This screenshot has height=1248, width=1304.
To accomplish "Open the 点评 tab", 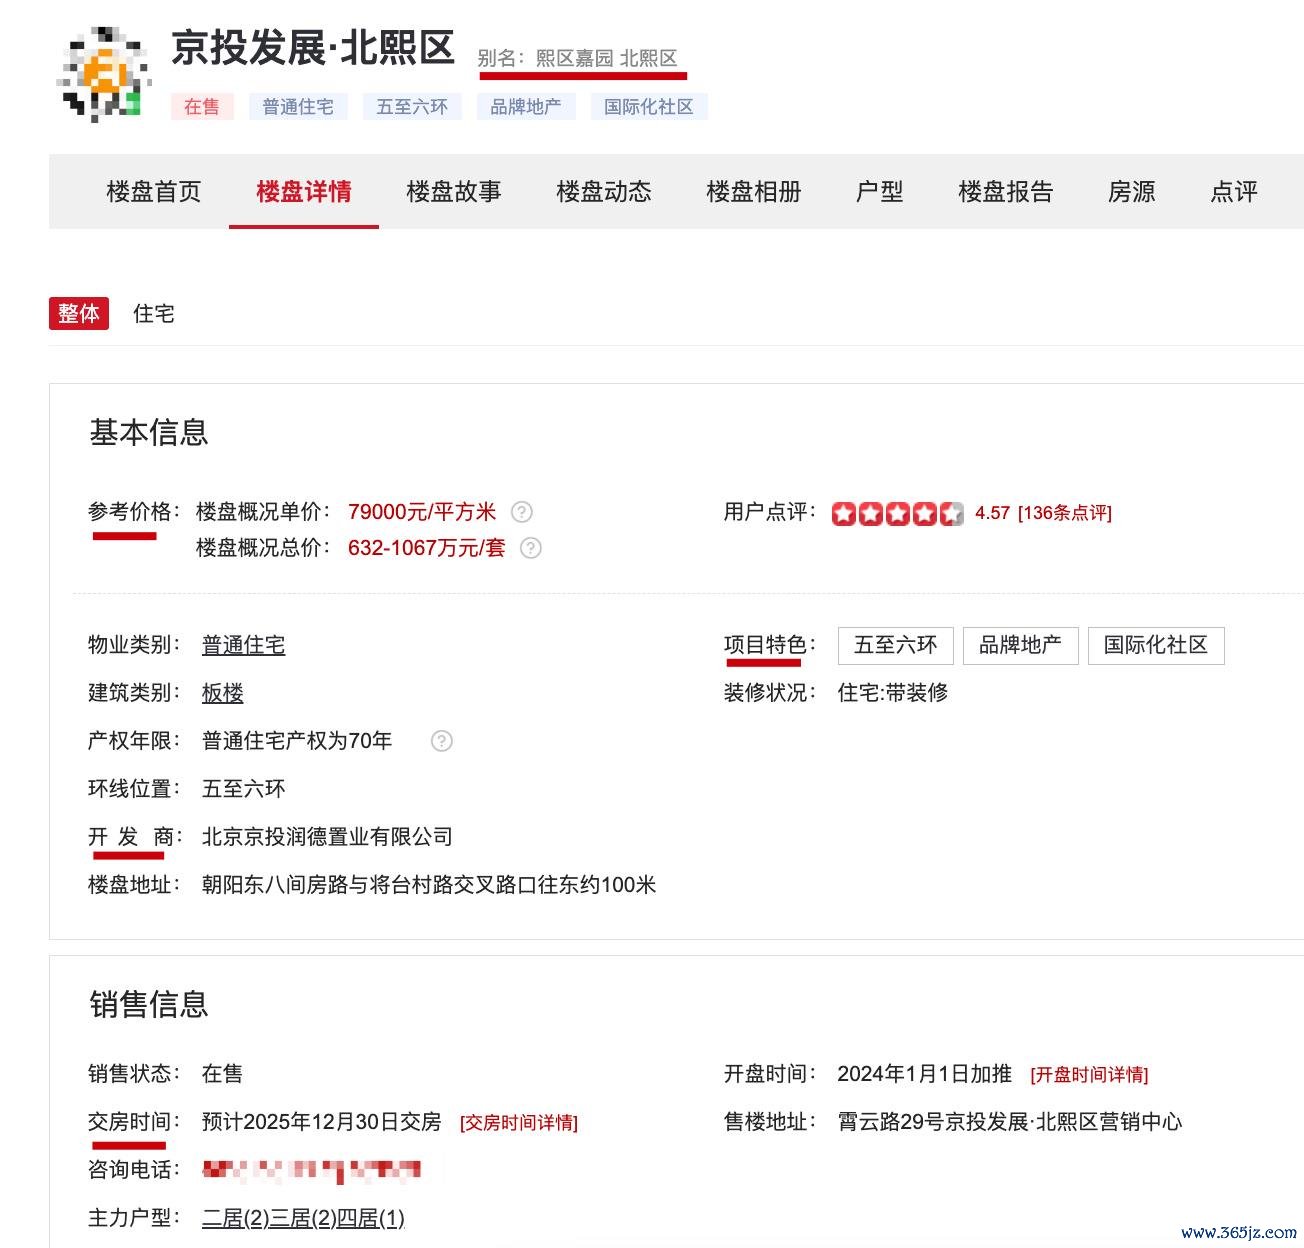I will (1234, 192).
